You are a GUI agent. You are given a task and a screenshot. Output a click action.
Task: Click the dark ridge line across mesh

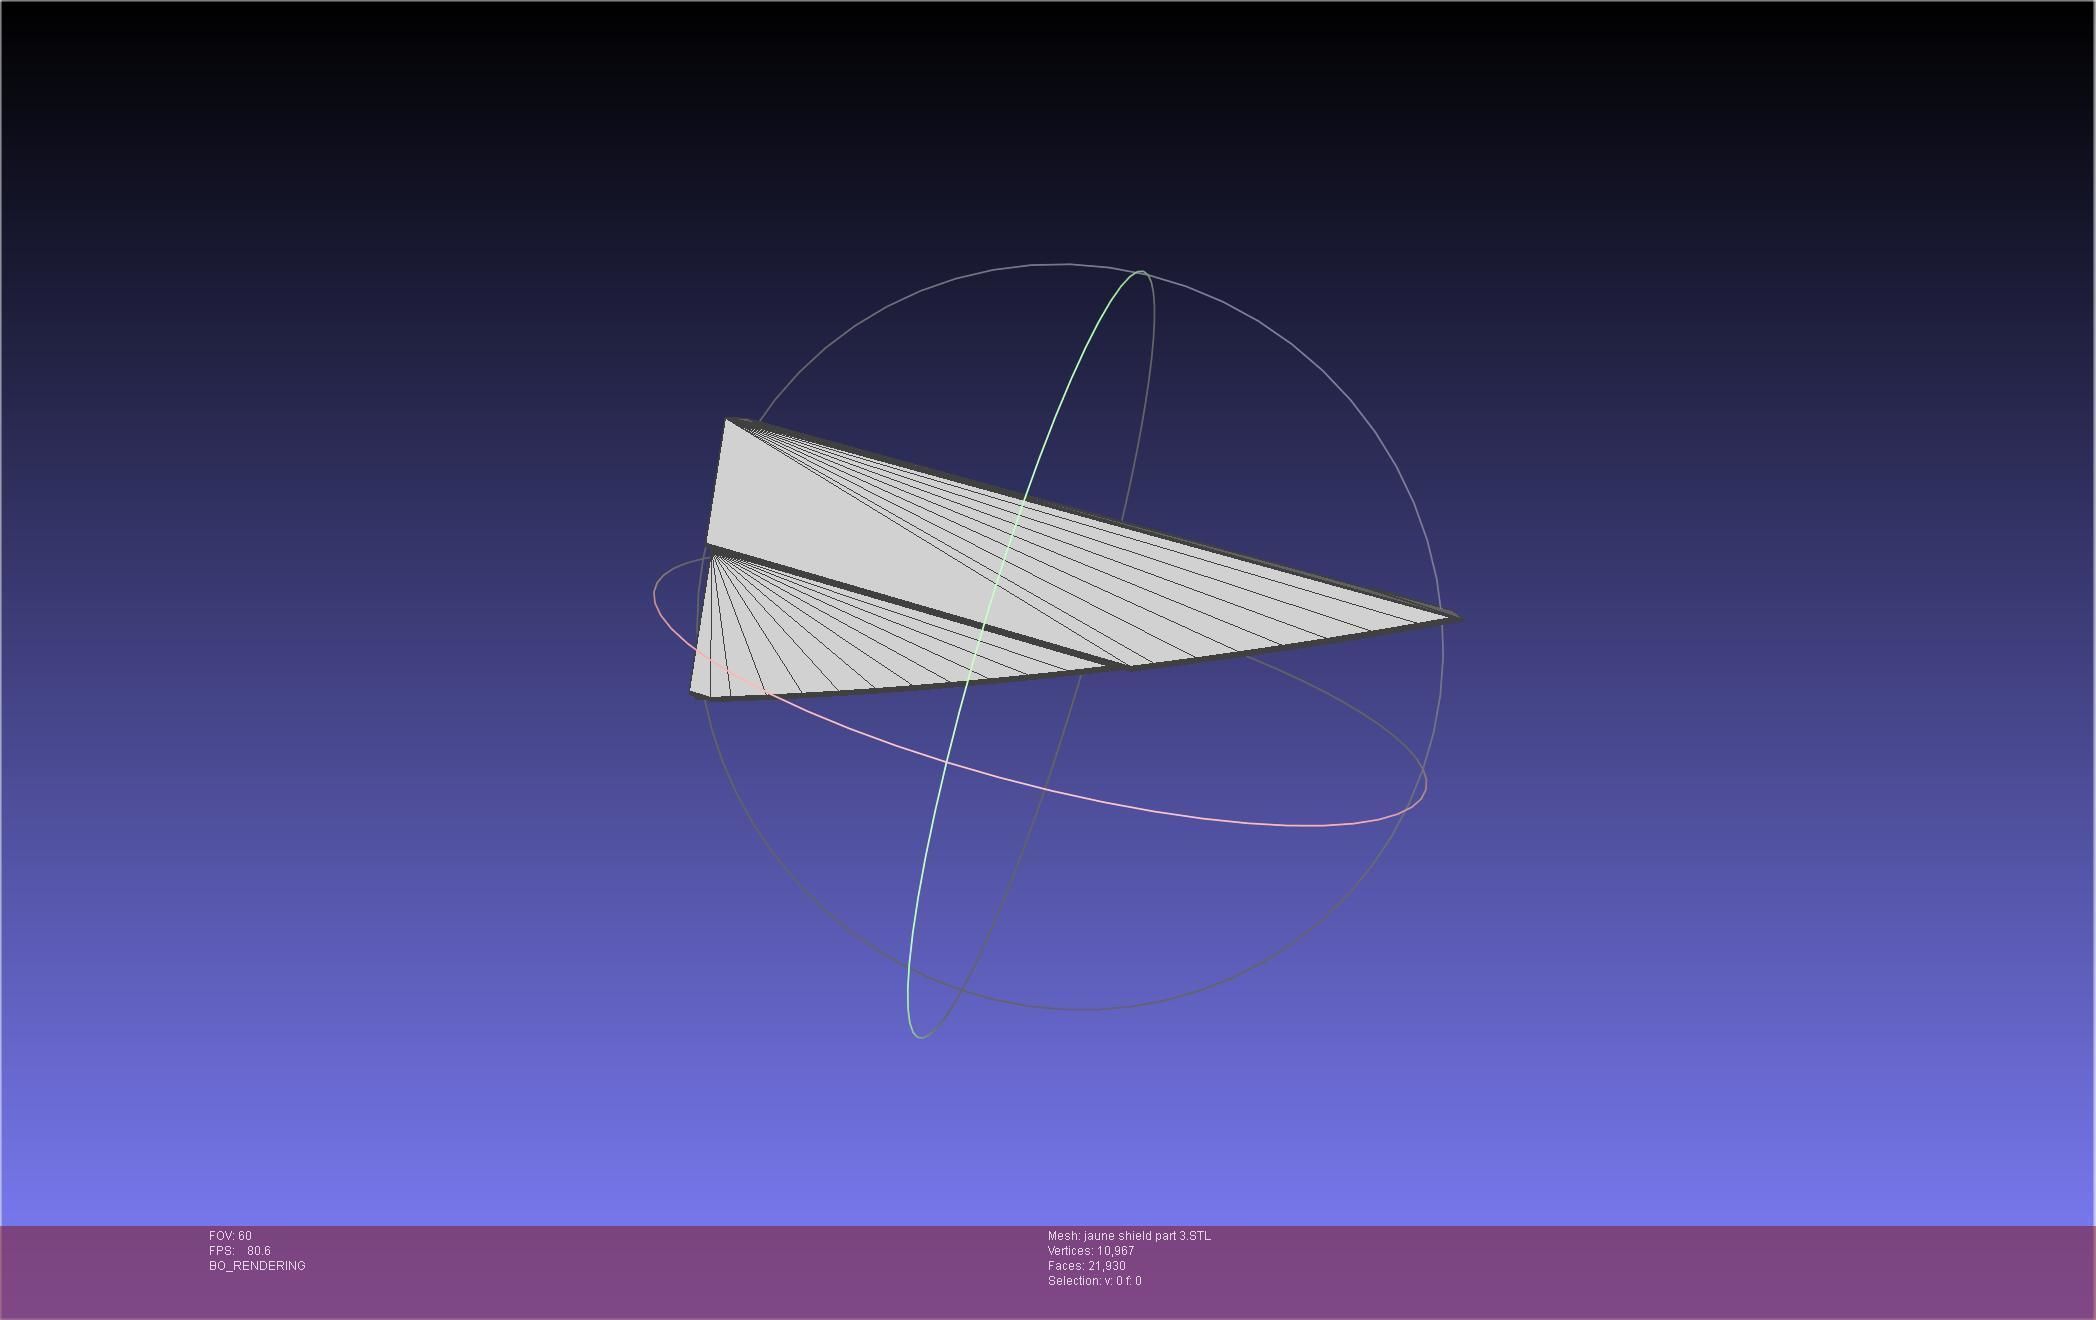point(900,603)
